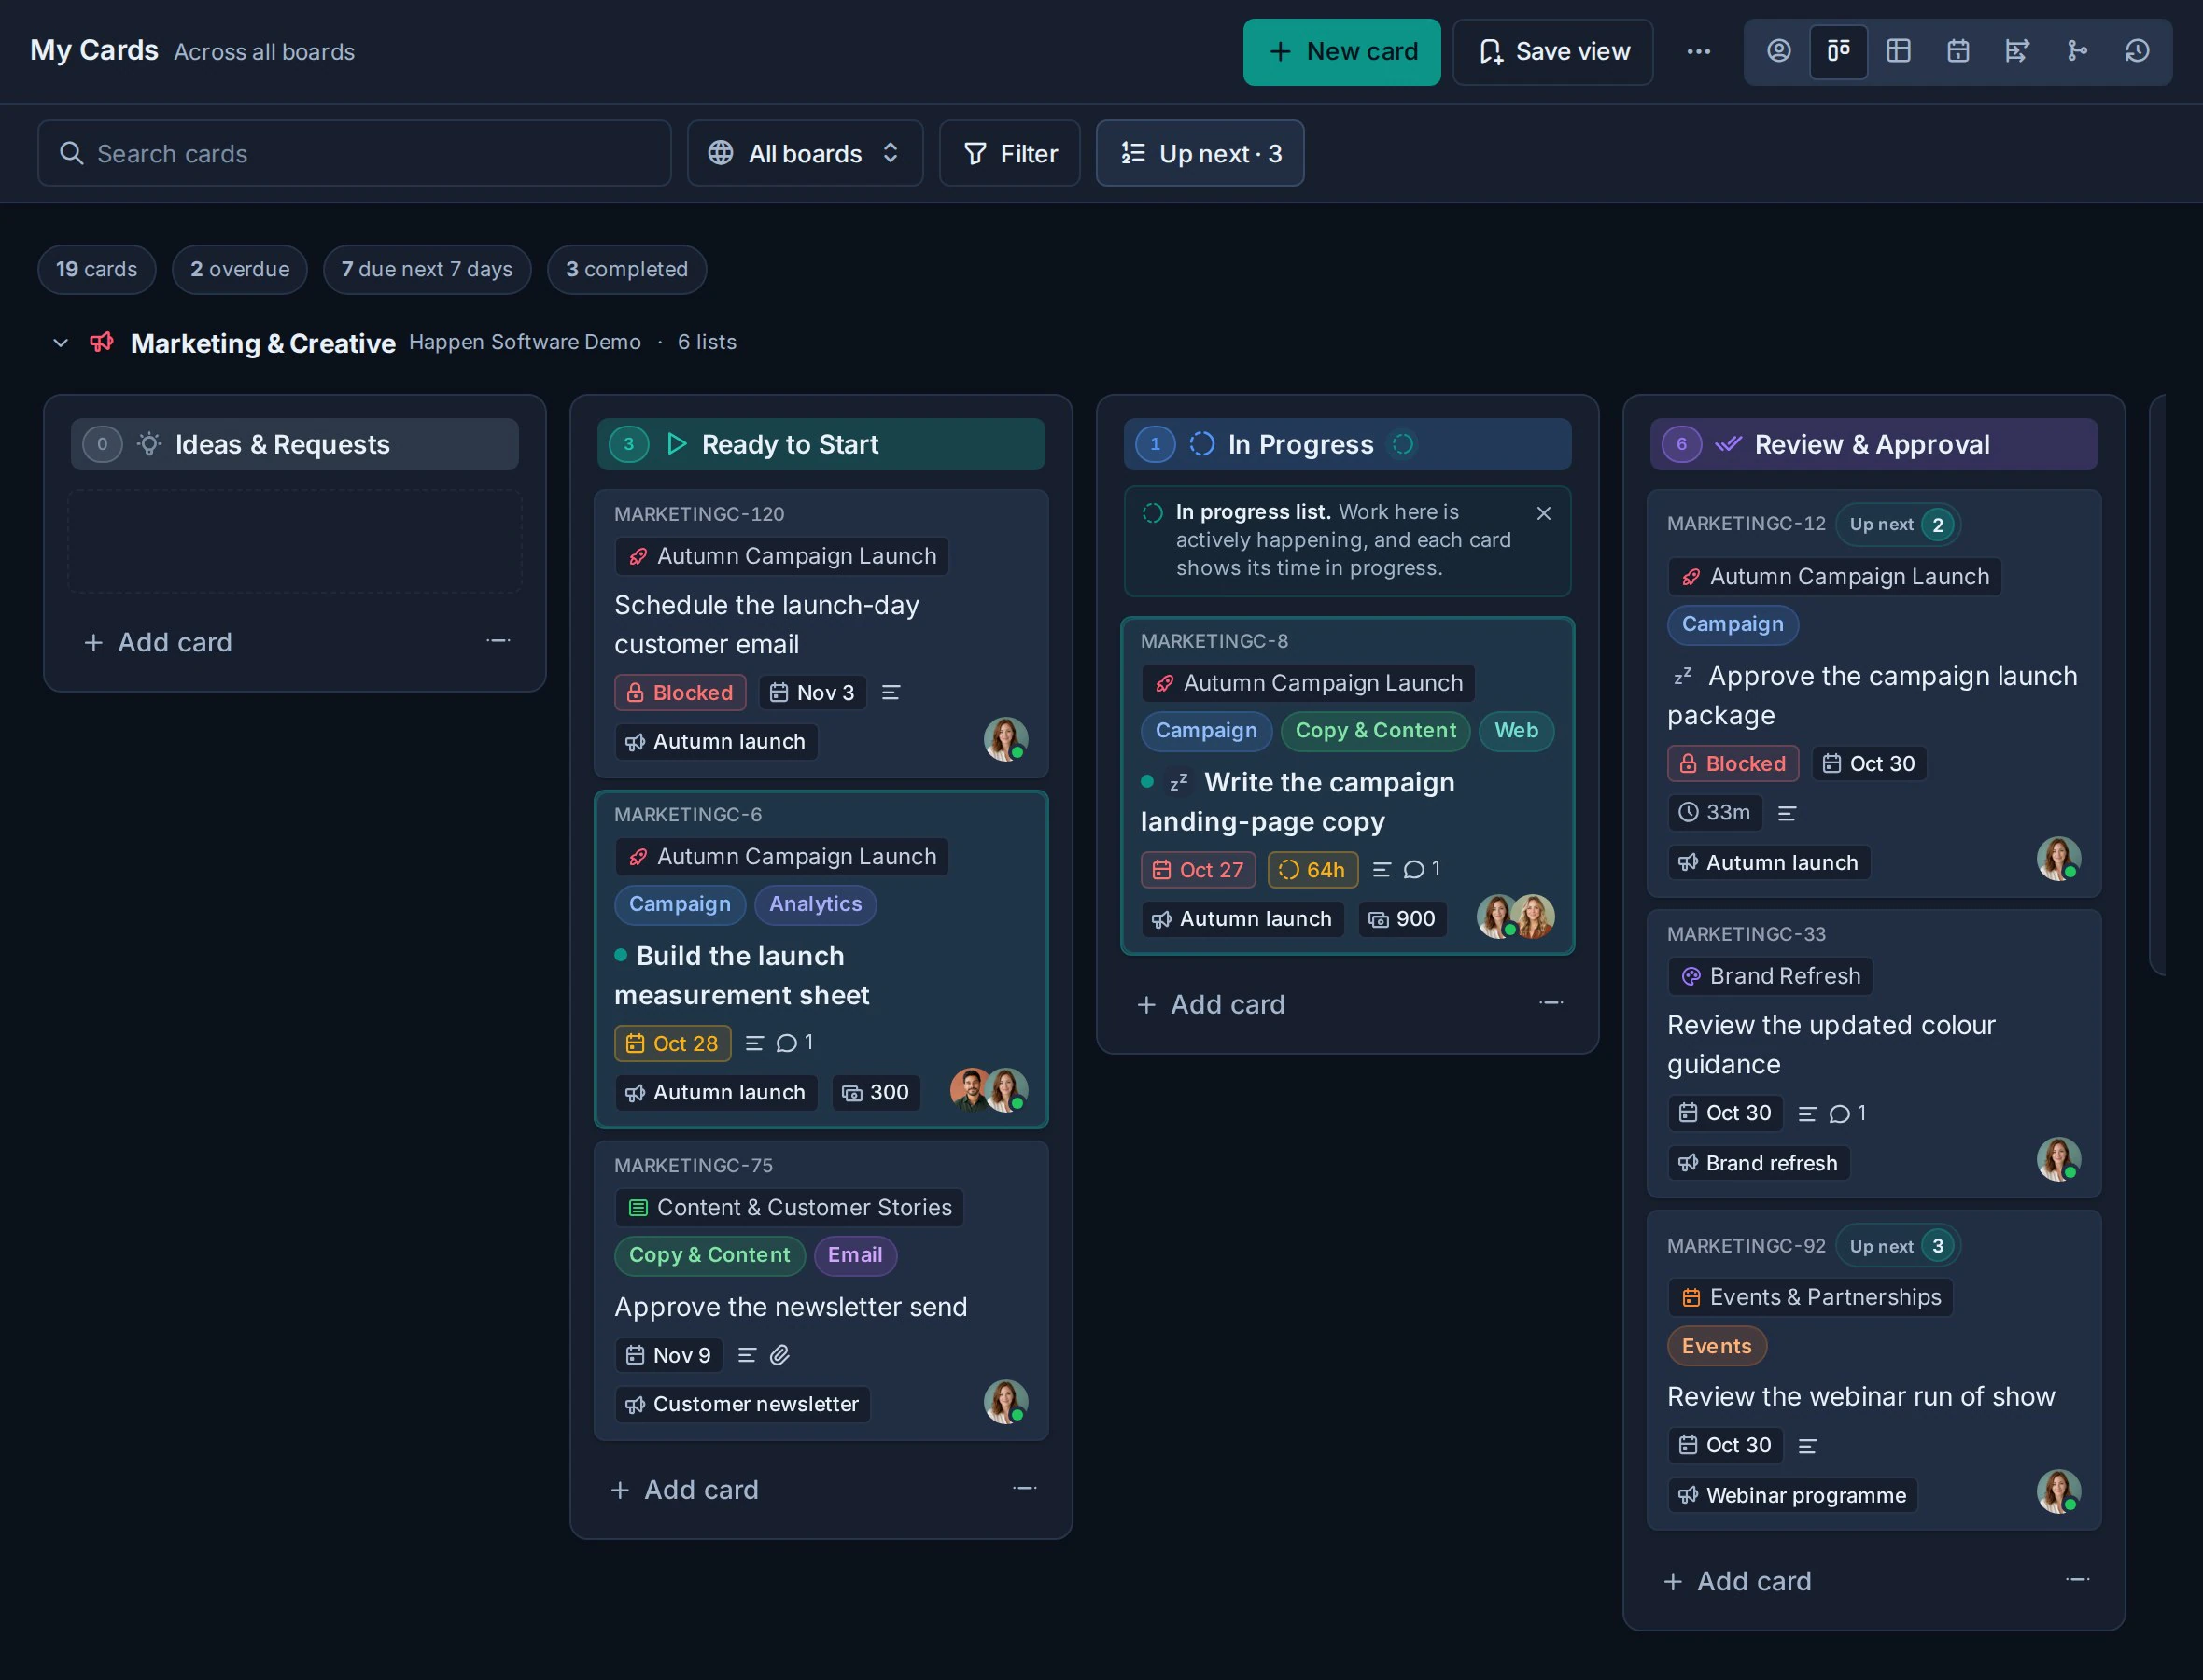The height and width of the screenshot is (1680, 2203).
Task: Open the calendar view icon
Action: pos(1958,51)
